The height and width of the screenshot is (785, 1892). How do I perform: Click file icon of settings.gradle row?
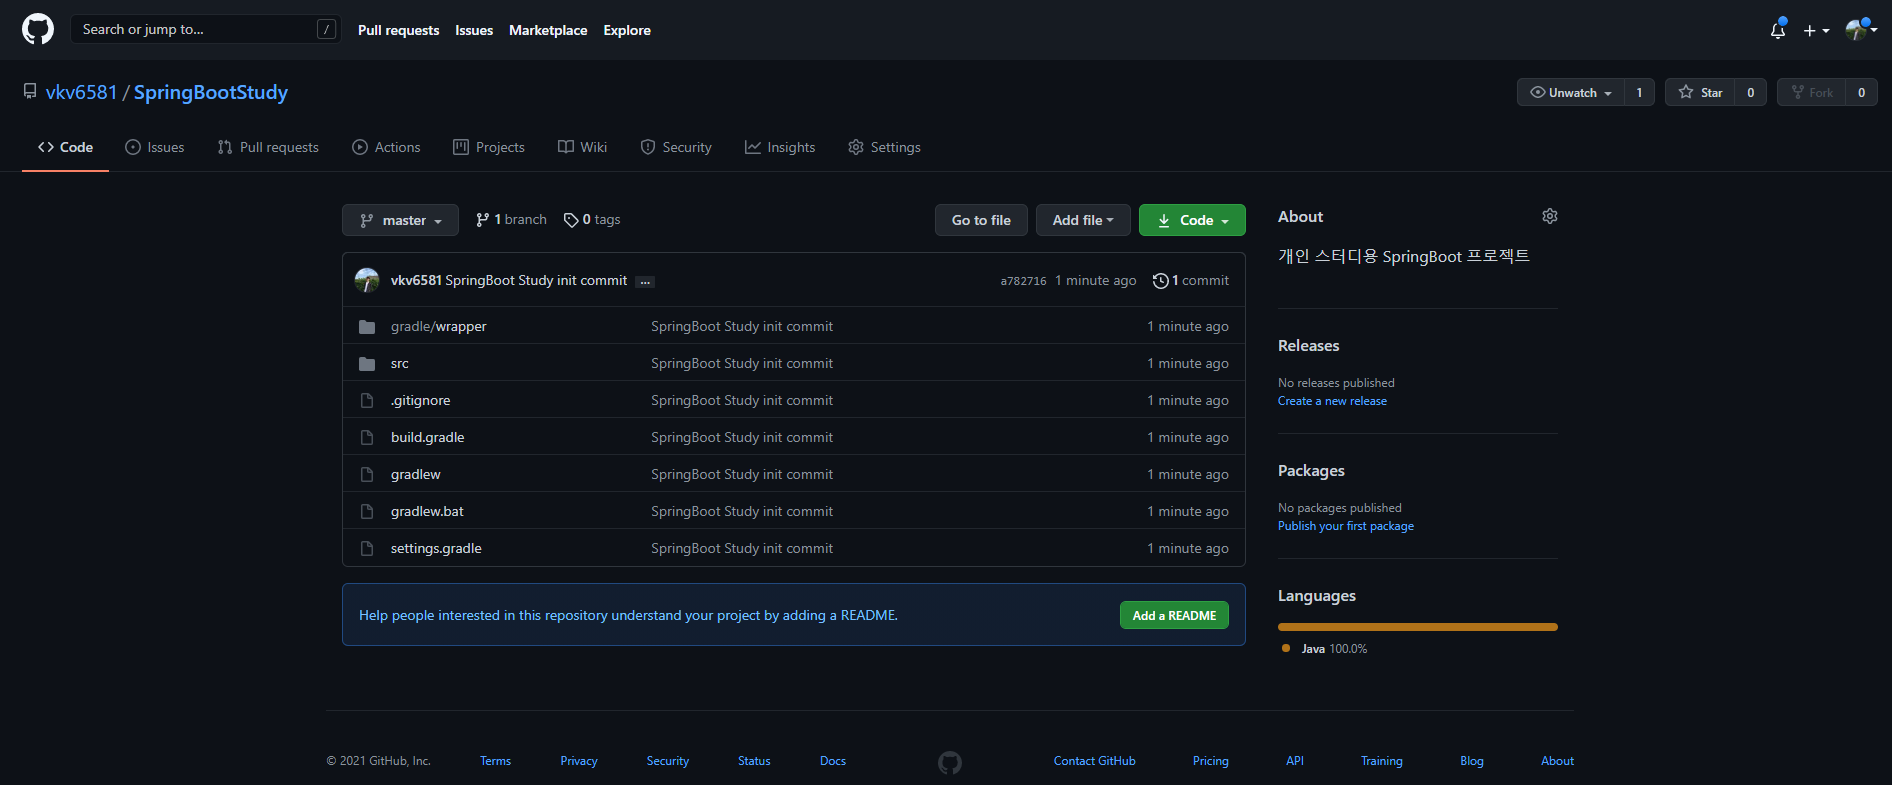point(367,549)
